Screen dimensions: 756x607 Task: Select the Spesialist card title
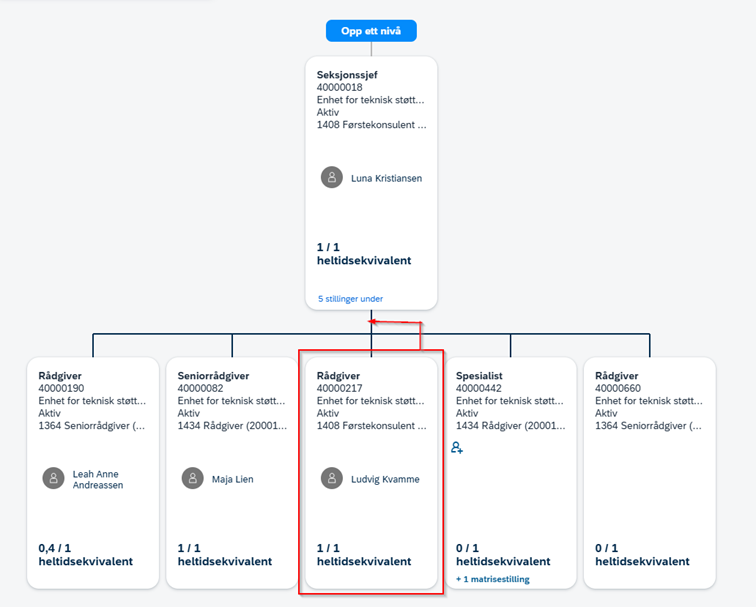click(479, 376)
